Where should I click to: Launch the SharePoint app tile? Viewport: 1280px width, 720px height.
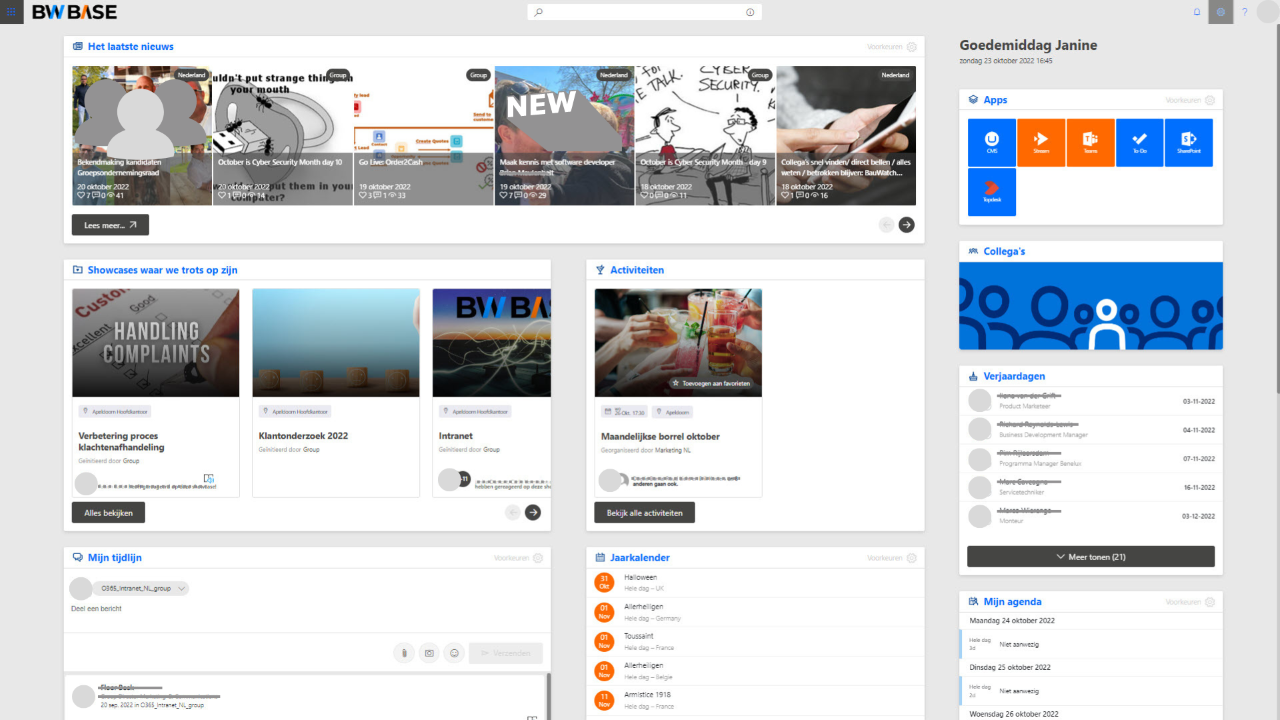click(x=1189, y=142)
